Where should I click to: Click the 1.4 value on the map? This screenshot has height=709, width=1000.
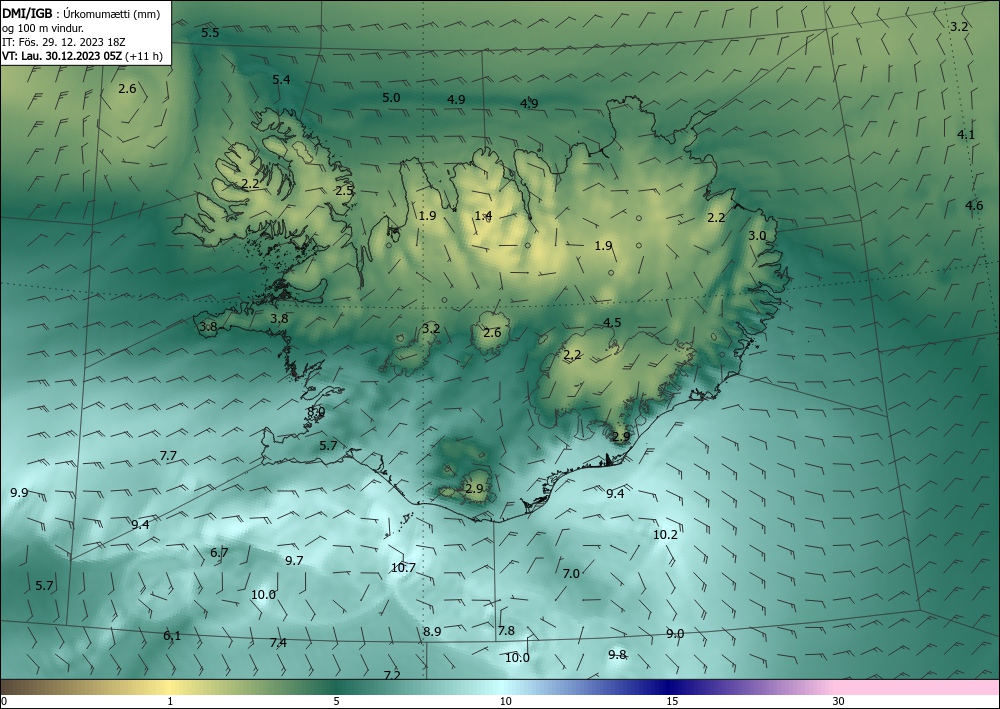[483, 216]
